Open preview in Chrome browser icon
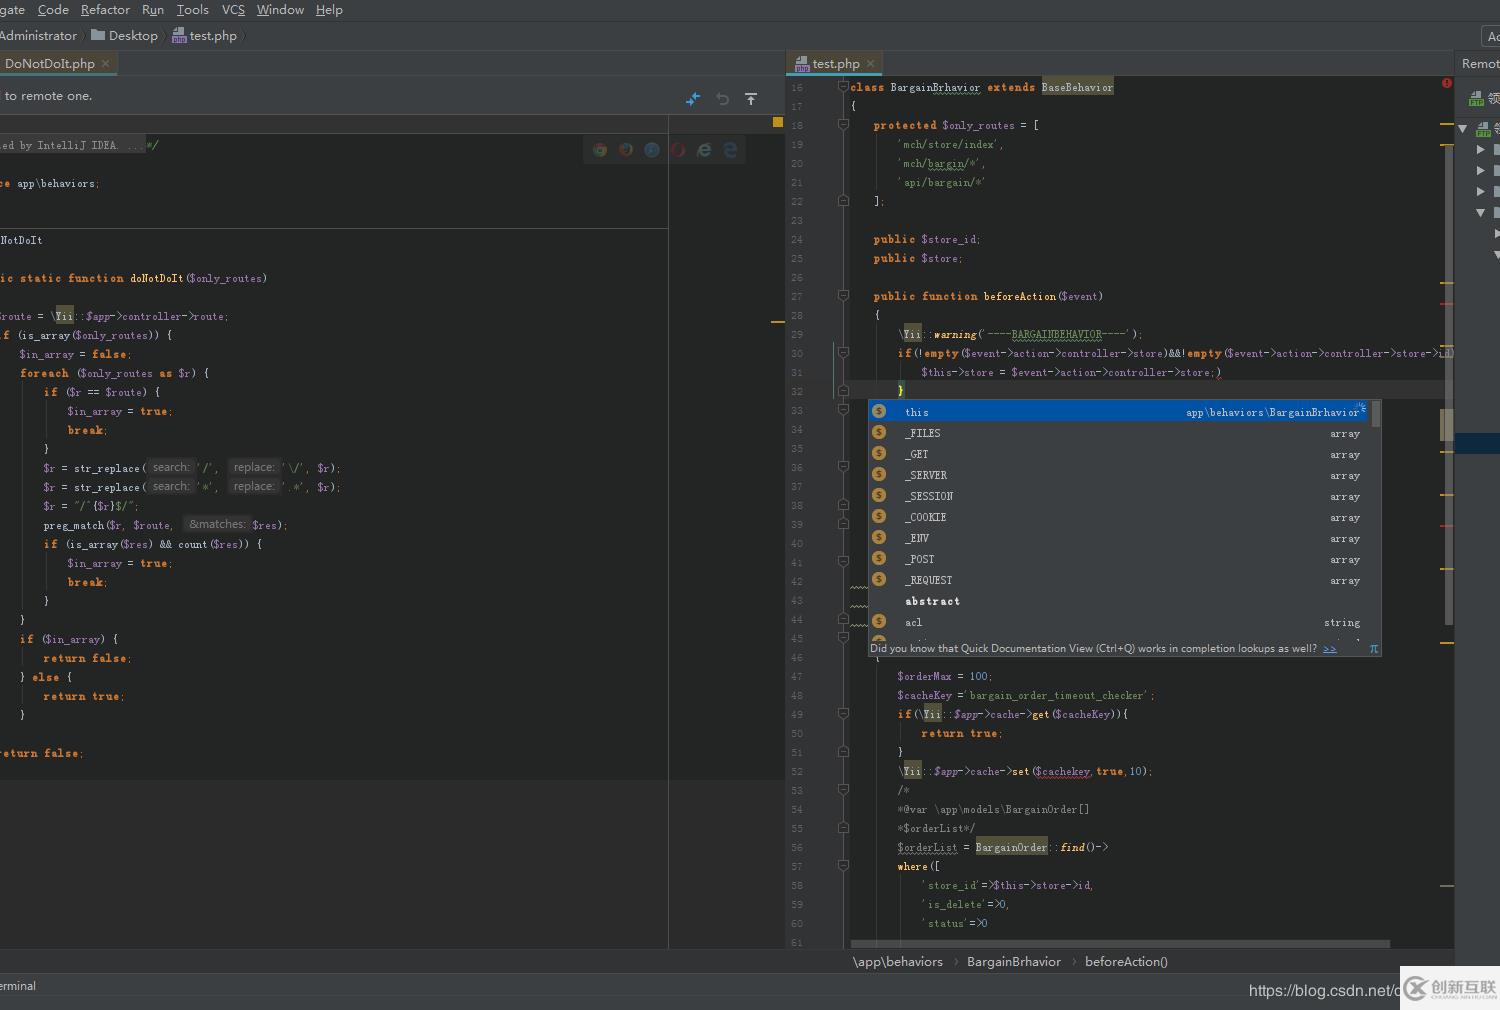 (x=600, y=150)
